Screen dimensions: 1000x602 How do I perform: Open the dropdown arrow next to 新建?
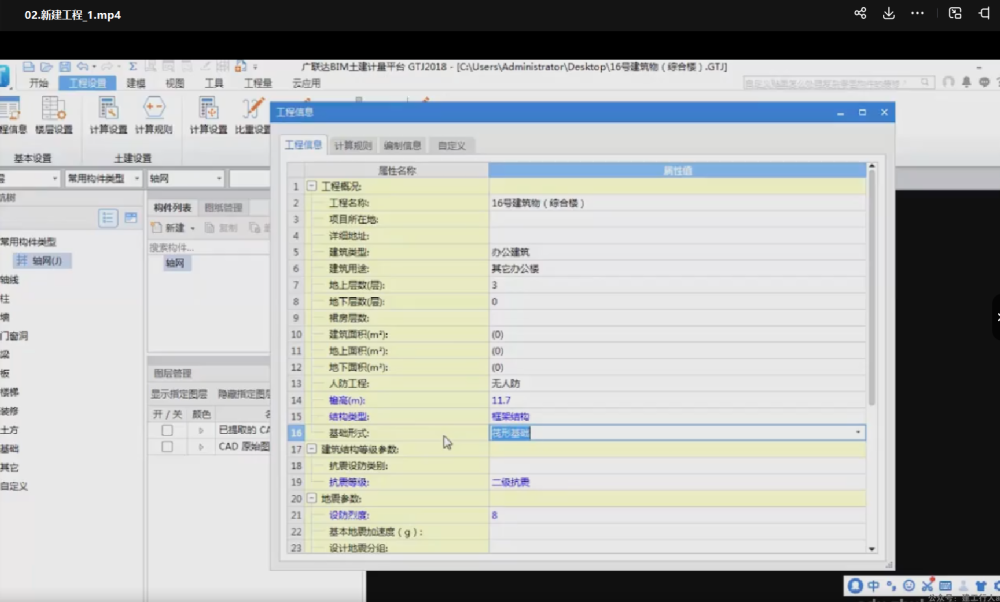click(193, 228)
